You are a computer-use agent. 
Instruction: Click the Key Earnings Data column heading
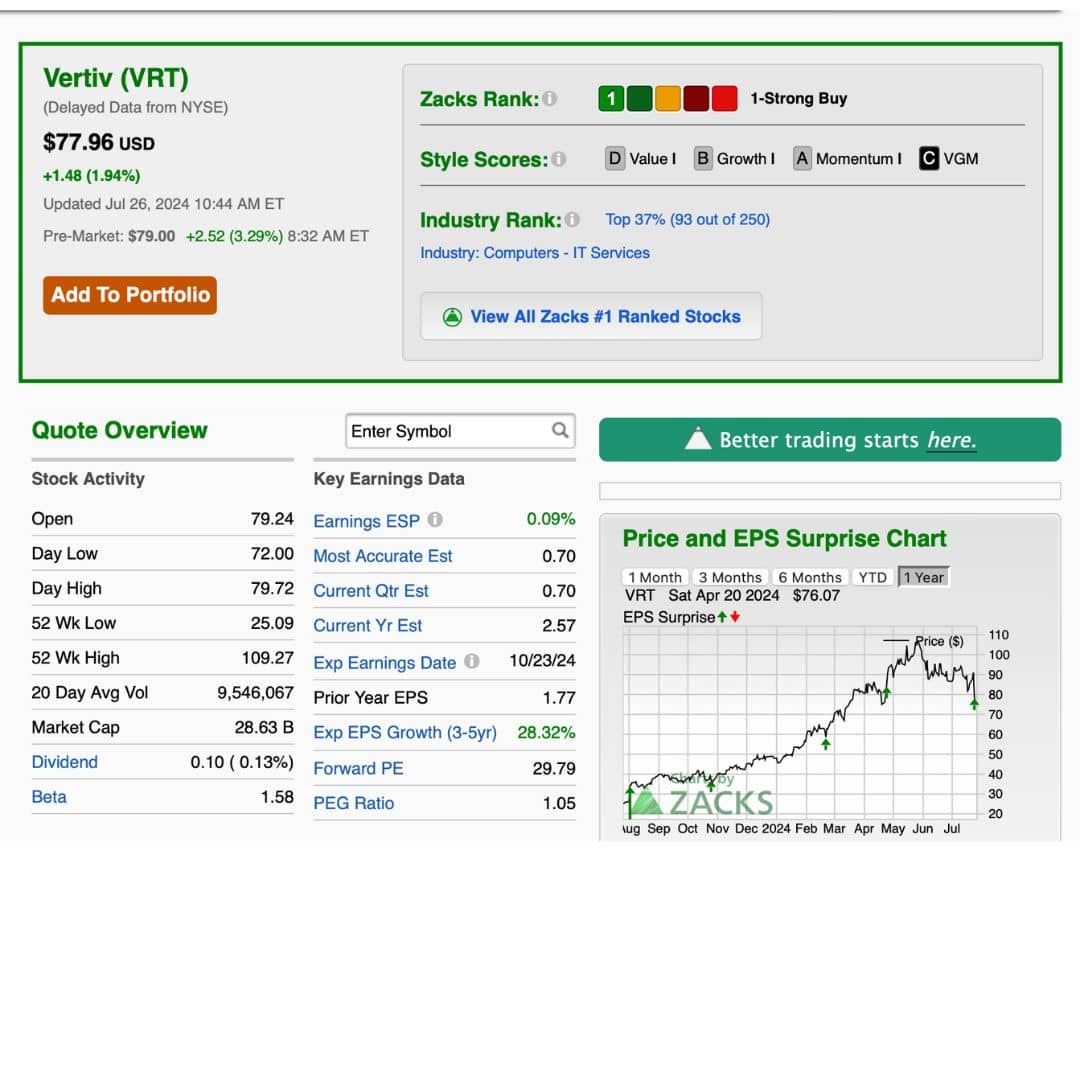pyautogui.click(x=389, y=479)
